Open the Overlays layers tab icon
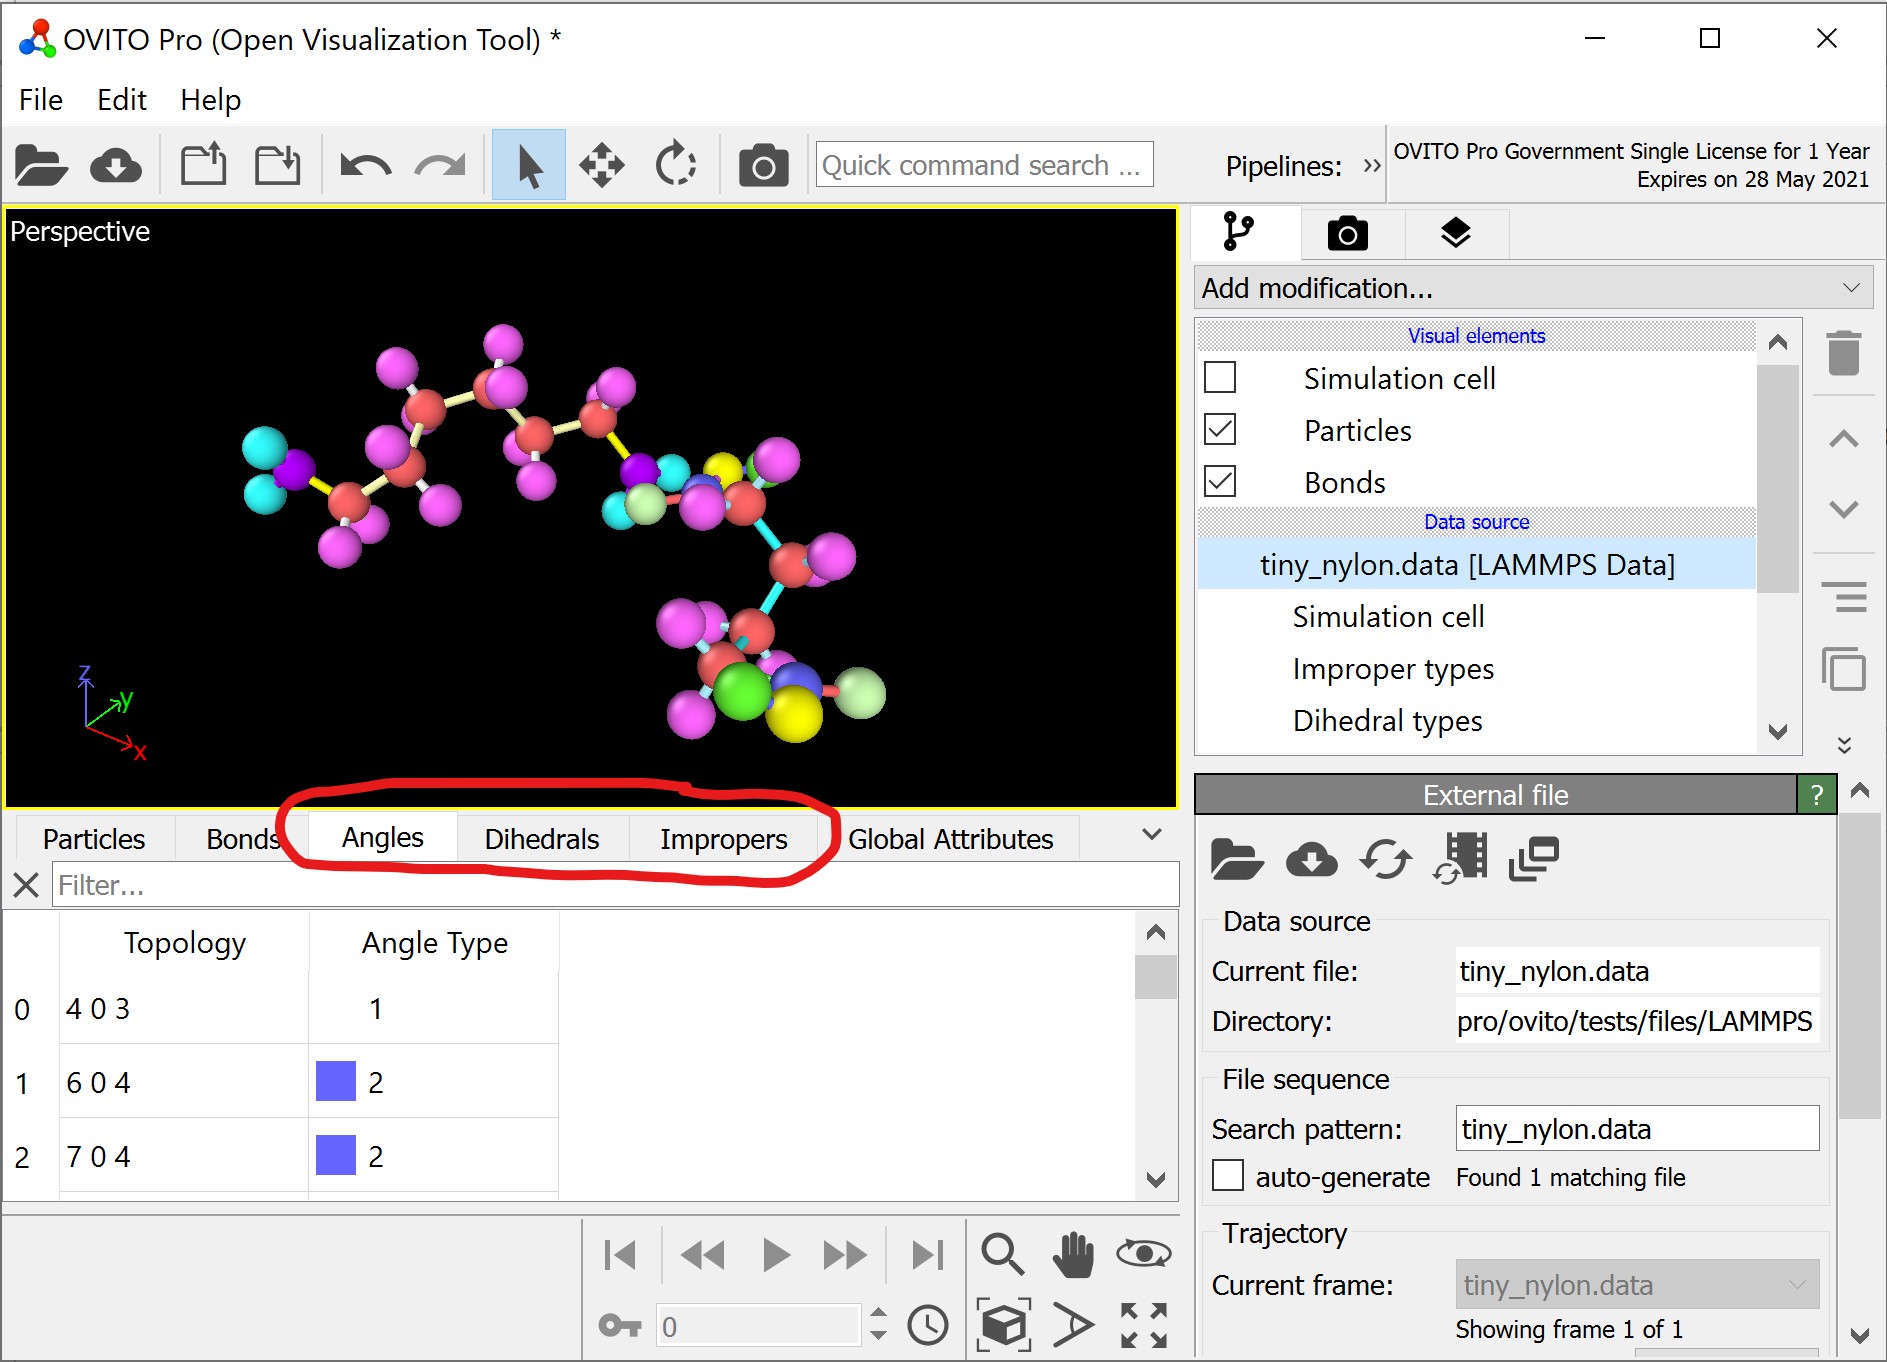1887x1362 pixels. coord(1455,233)
